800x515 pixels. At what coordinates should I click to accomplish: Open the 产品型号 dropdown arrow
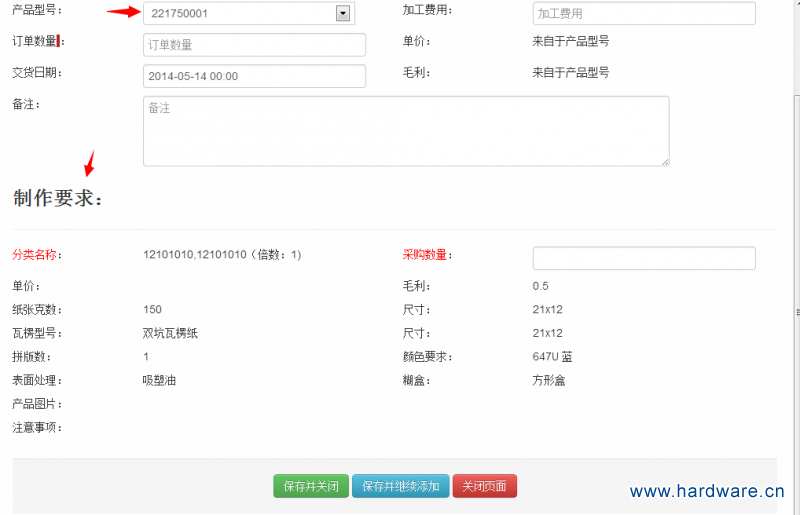coord(343,13)
